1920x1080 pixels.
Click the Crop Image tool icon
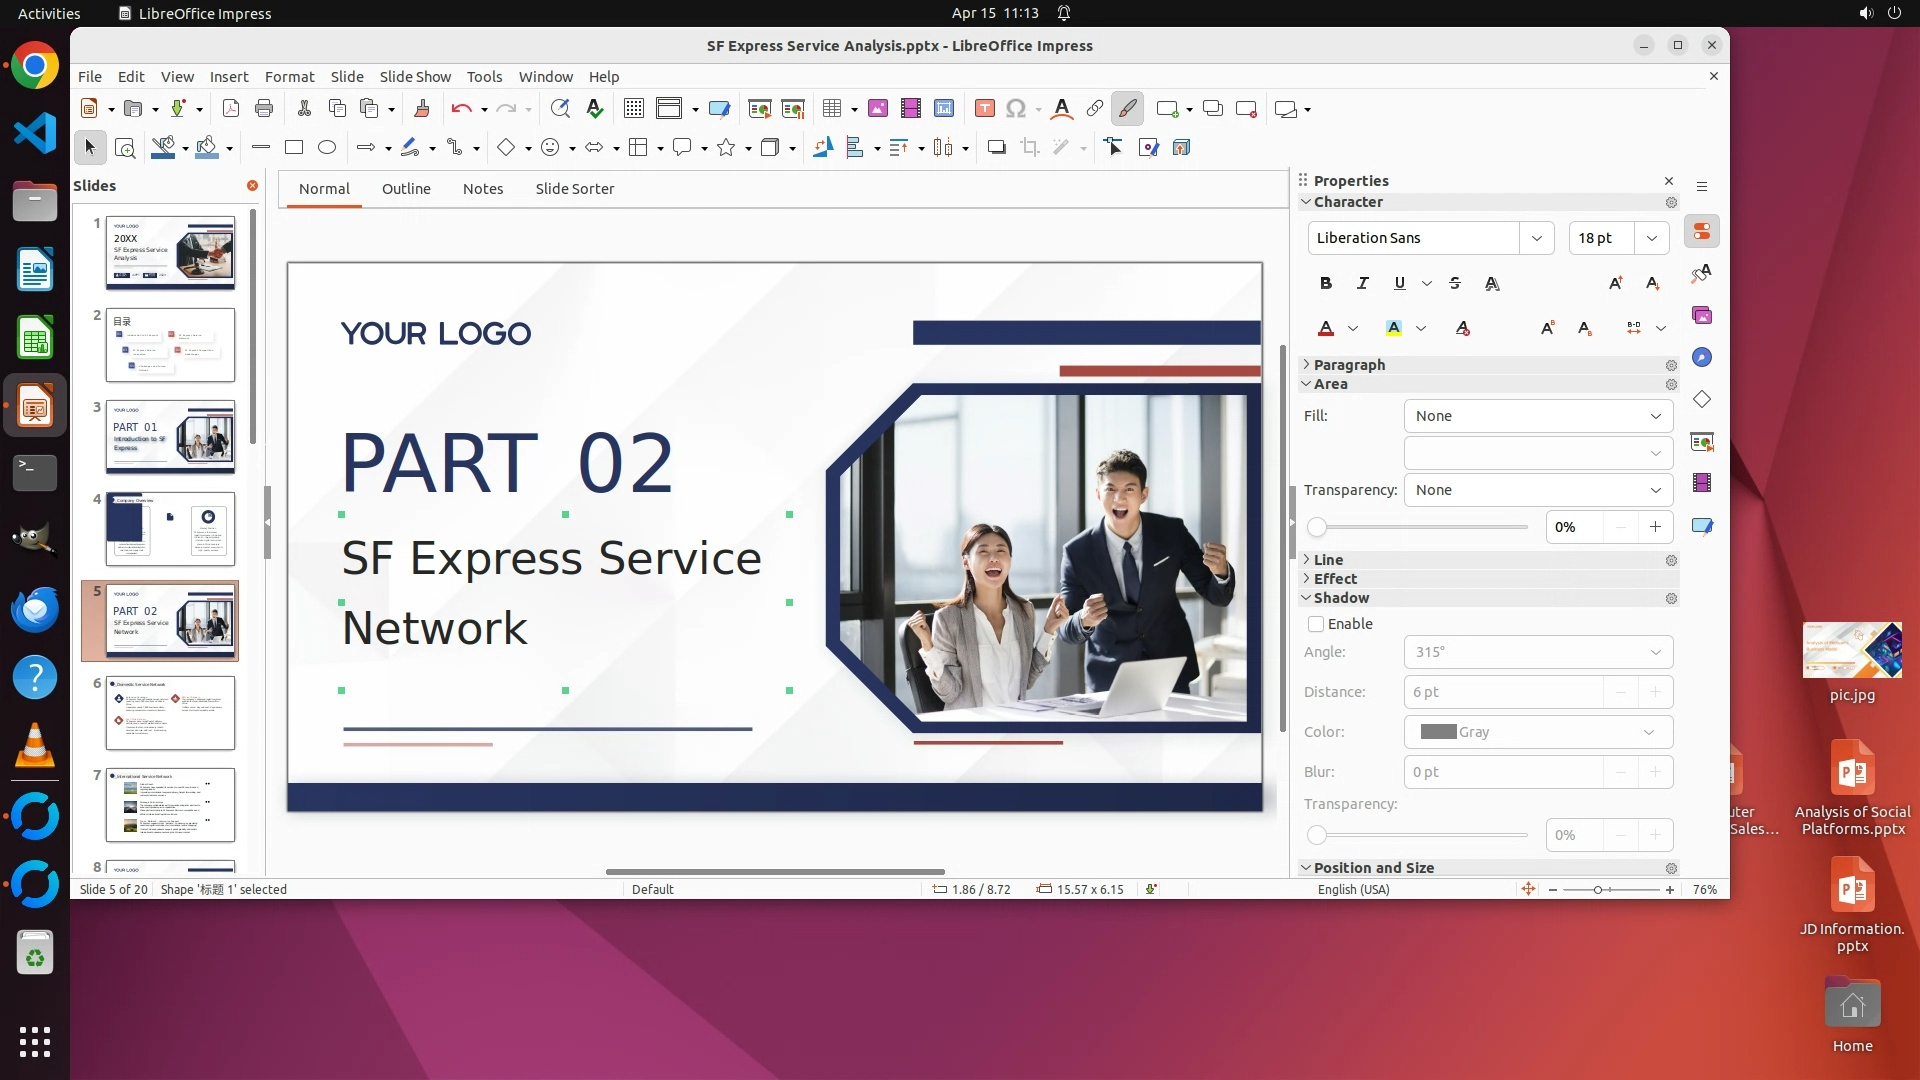(x=1029, y=147)
